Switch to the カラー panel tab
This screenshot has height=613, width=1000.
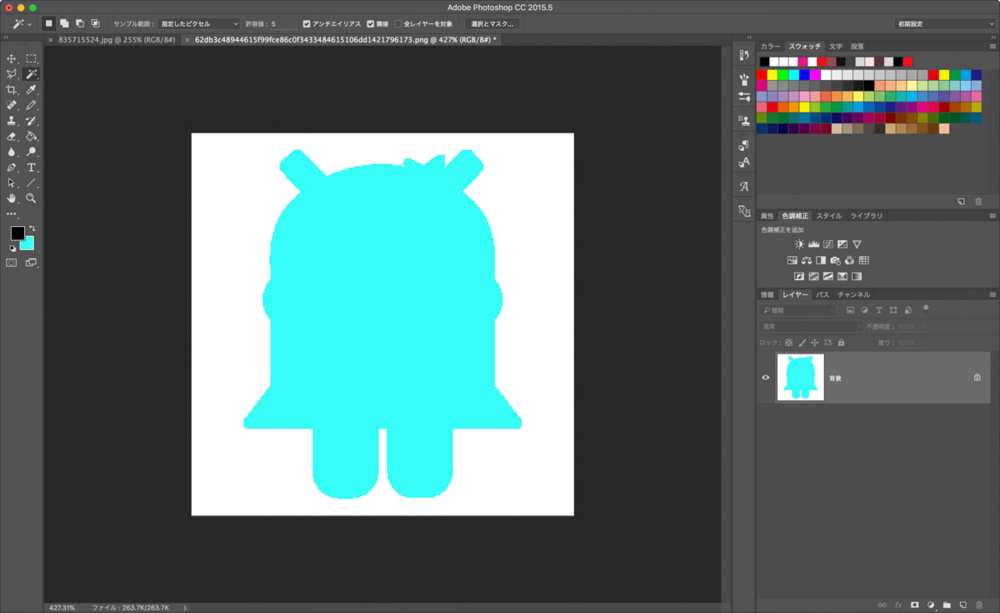pos(770,47)
